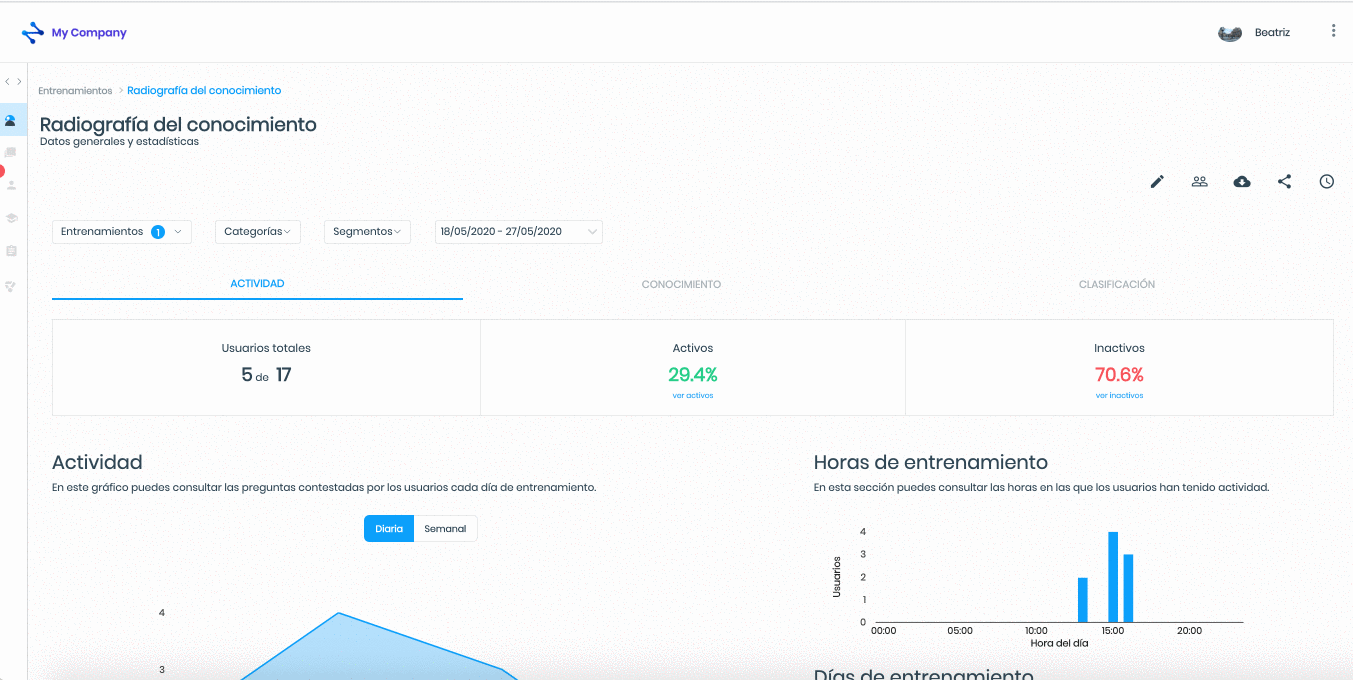
Task: Click the tallest bar in hours chart
Action: point(1113,577)
